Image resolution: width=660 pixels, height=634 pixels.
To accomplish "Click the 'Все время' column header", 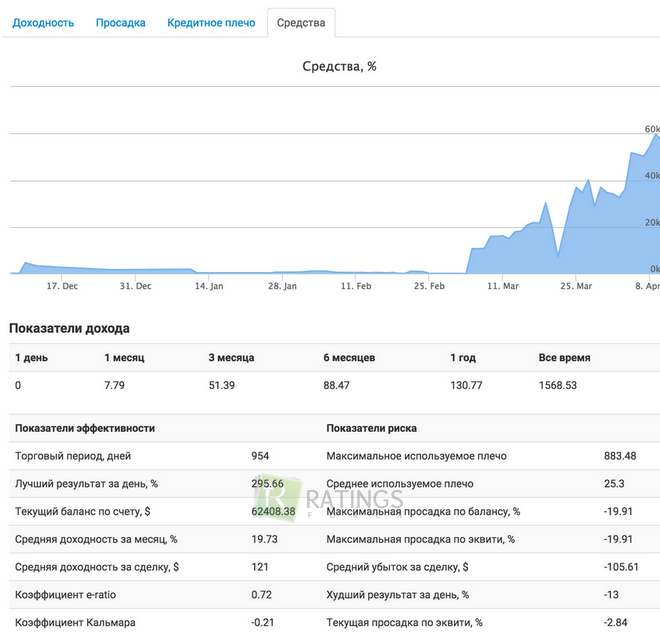I will click(x=564, y=358).
